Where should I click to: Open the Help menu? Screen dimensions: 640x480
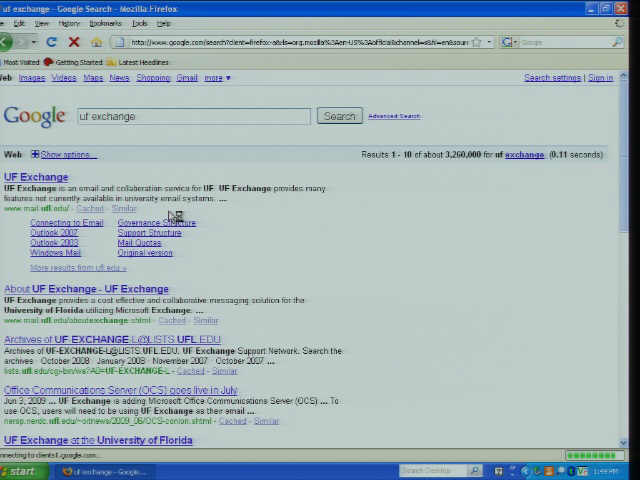click(x=163, y=24)
